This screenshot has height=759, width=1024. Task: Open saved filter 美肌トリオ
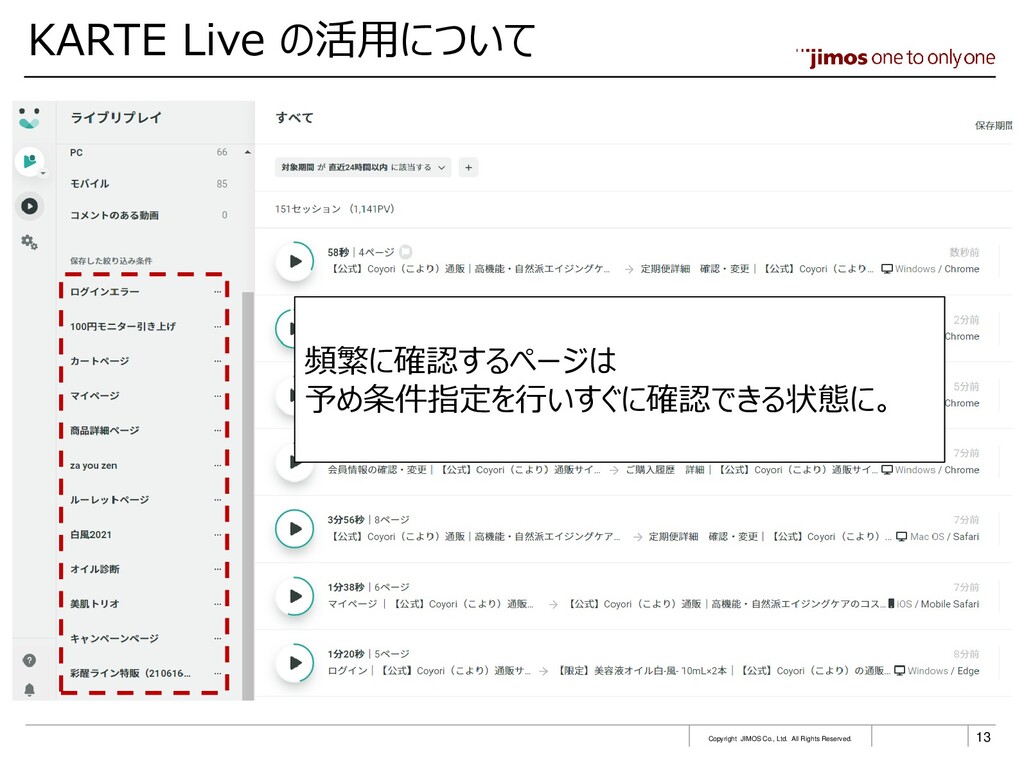95,604
